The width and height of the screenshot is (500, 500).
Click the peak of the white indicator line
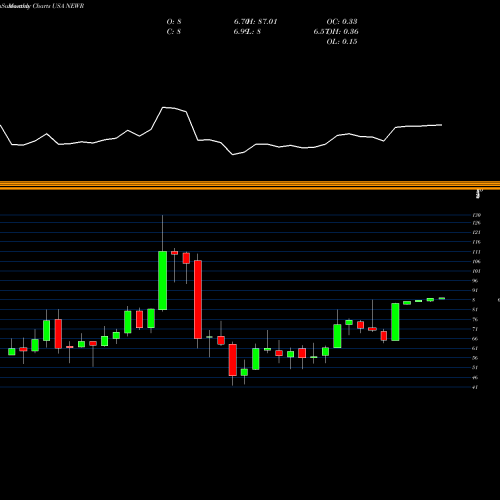pos(163,107)
